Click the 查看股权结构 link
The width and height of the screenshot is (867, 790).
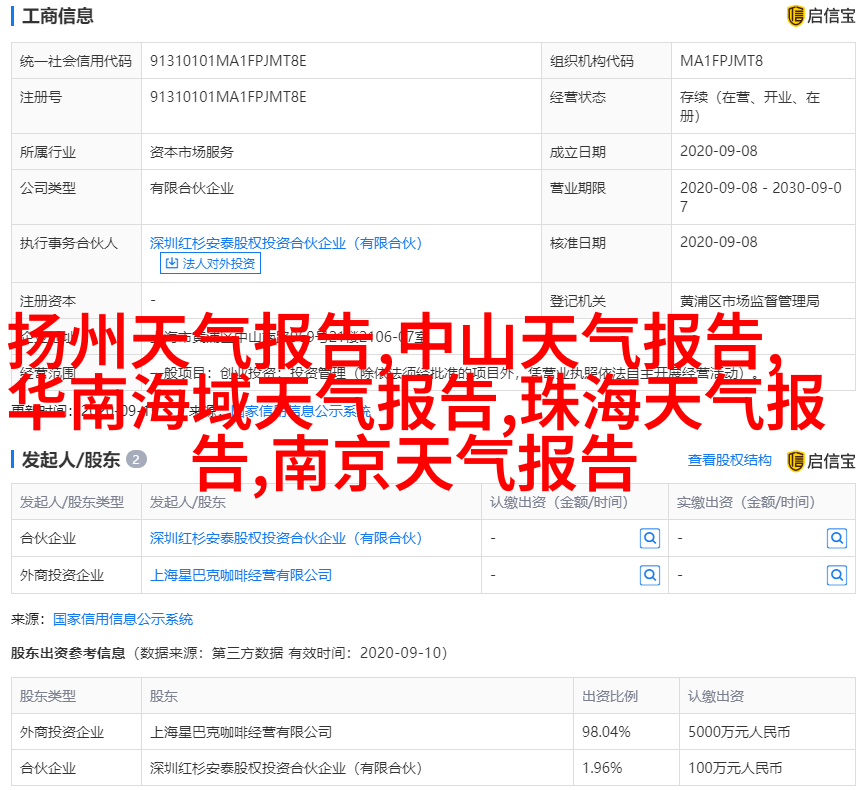point(729,461)
